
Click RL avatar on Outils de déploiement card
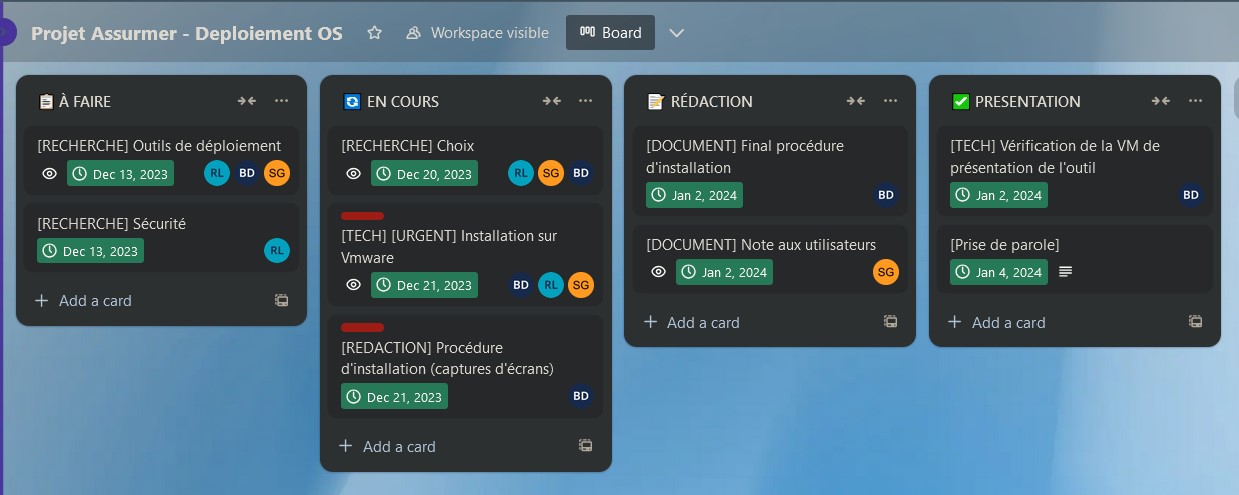217,173
